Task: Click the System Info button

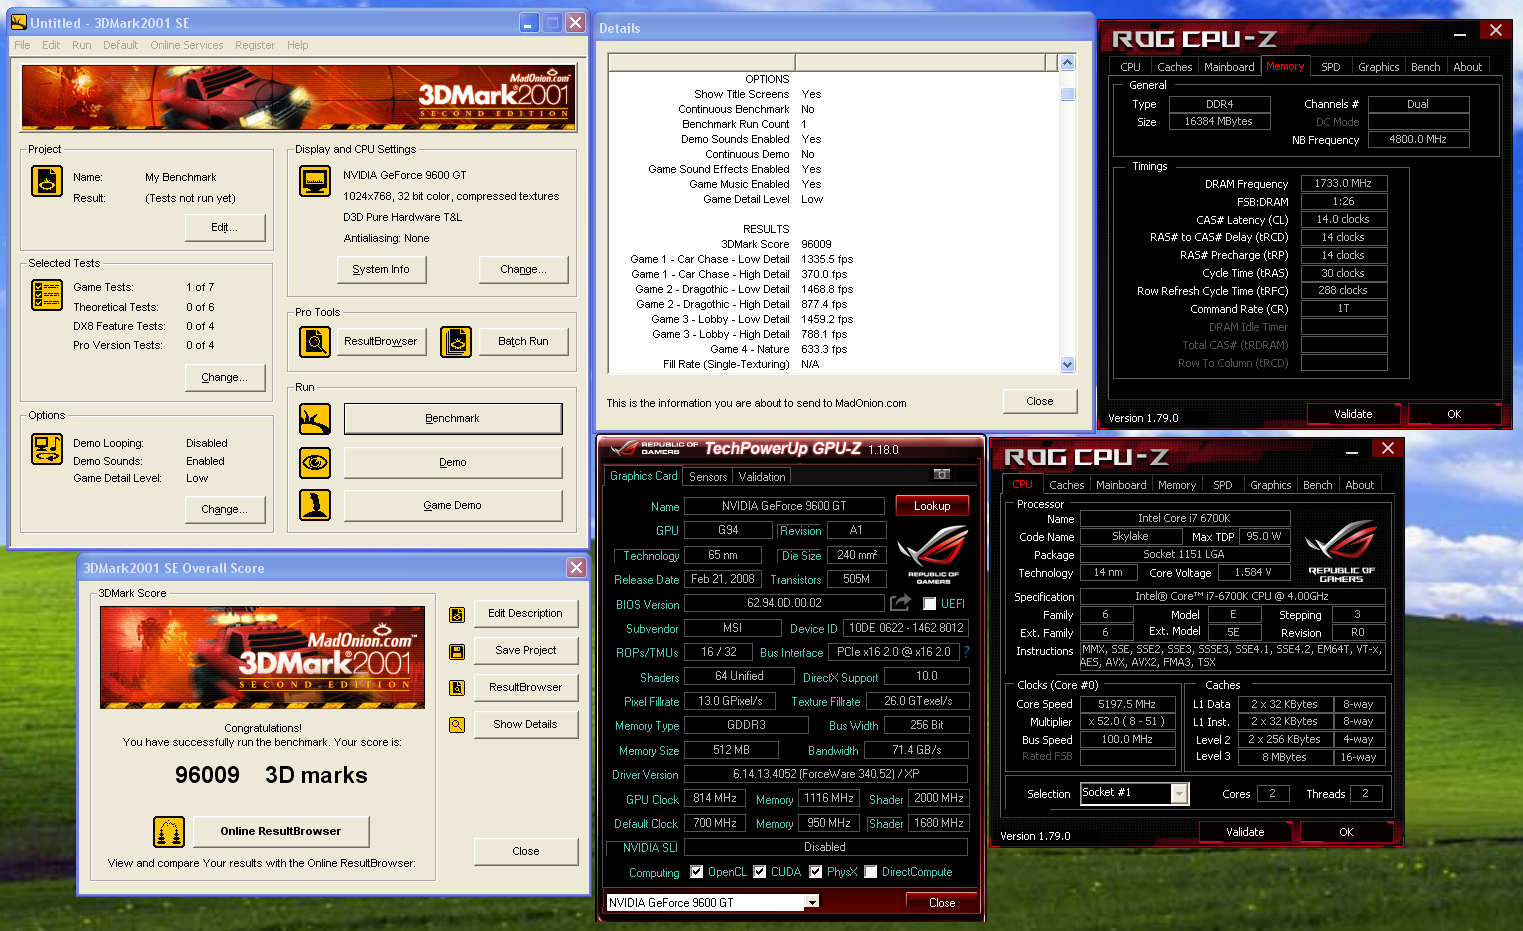Action: pyautogui.click(x=381, y=269)
